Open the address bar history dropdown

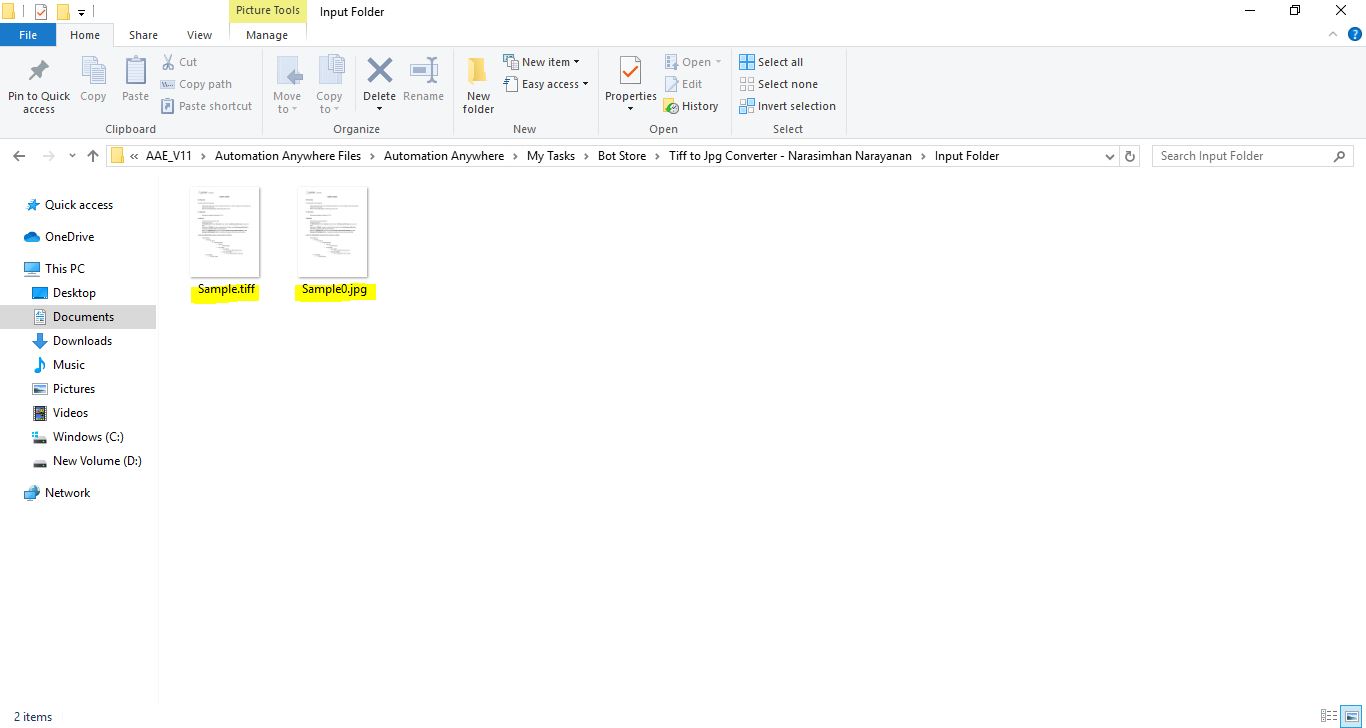click(x=1109, y=156)
